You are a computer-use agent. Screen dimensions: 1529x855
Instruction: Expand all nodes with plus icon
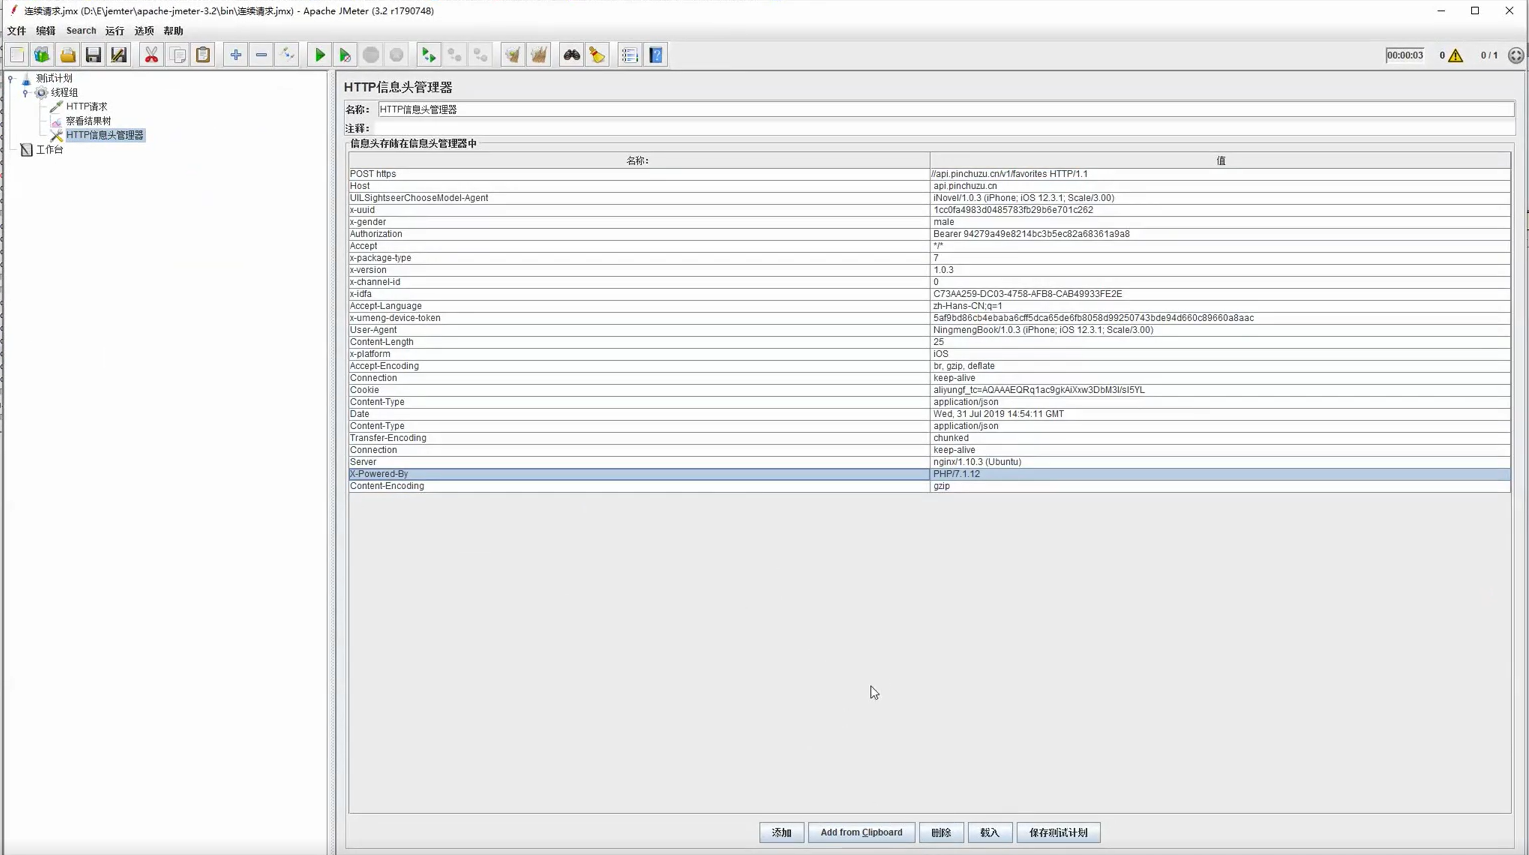coord(235,55)
